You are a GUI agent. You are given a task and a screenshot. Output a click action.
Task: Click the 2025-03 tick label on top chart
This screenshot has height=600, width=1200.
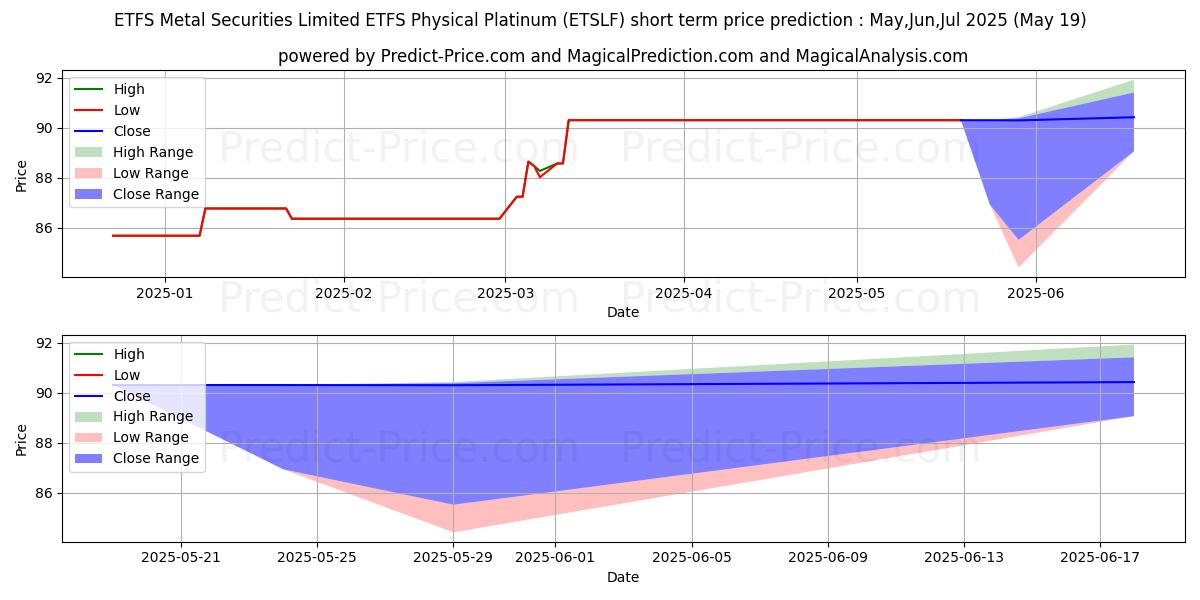coord(504,294)
